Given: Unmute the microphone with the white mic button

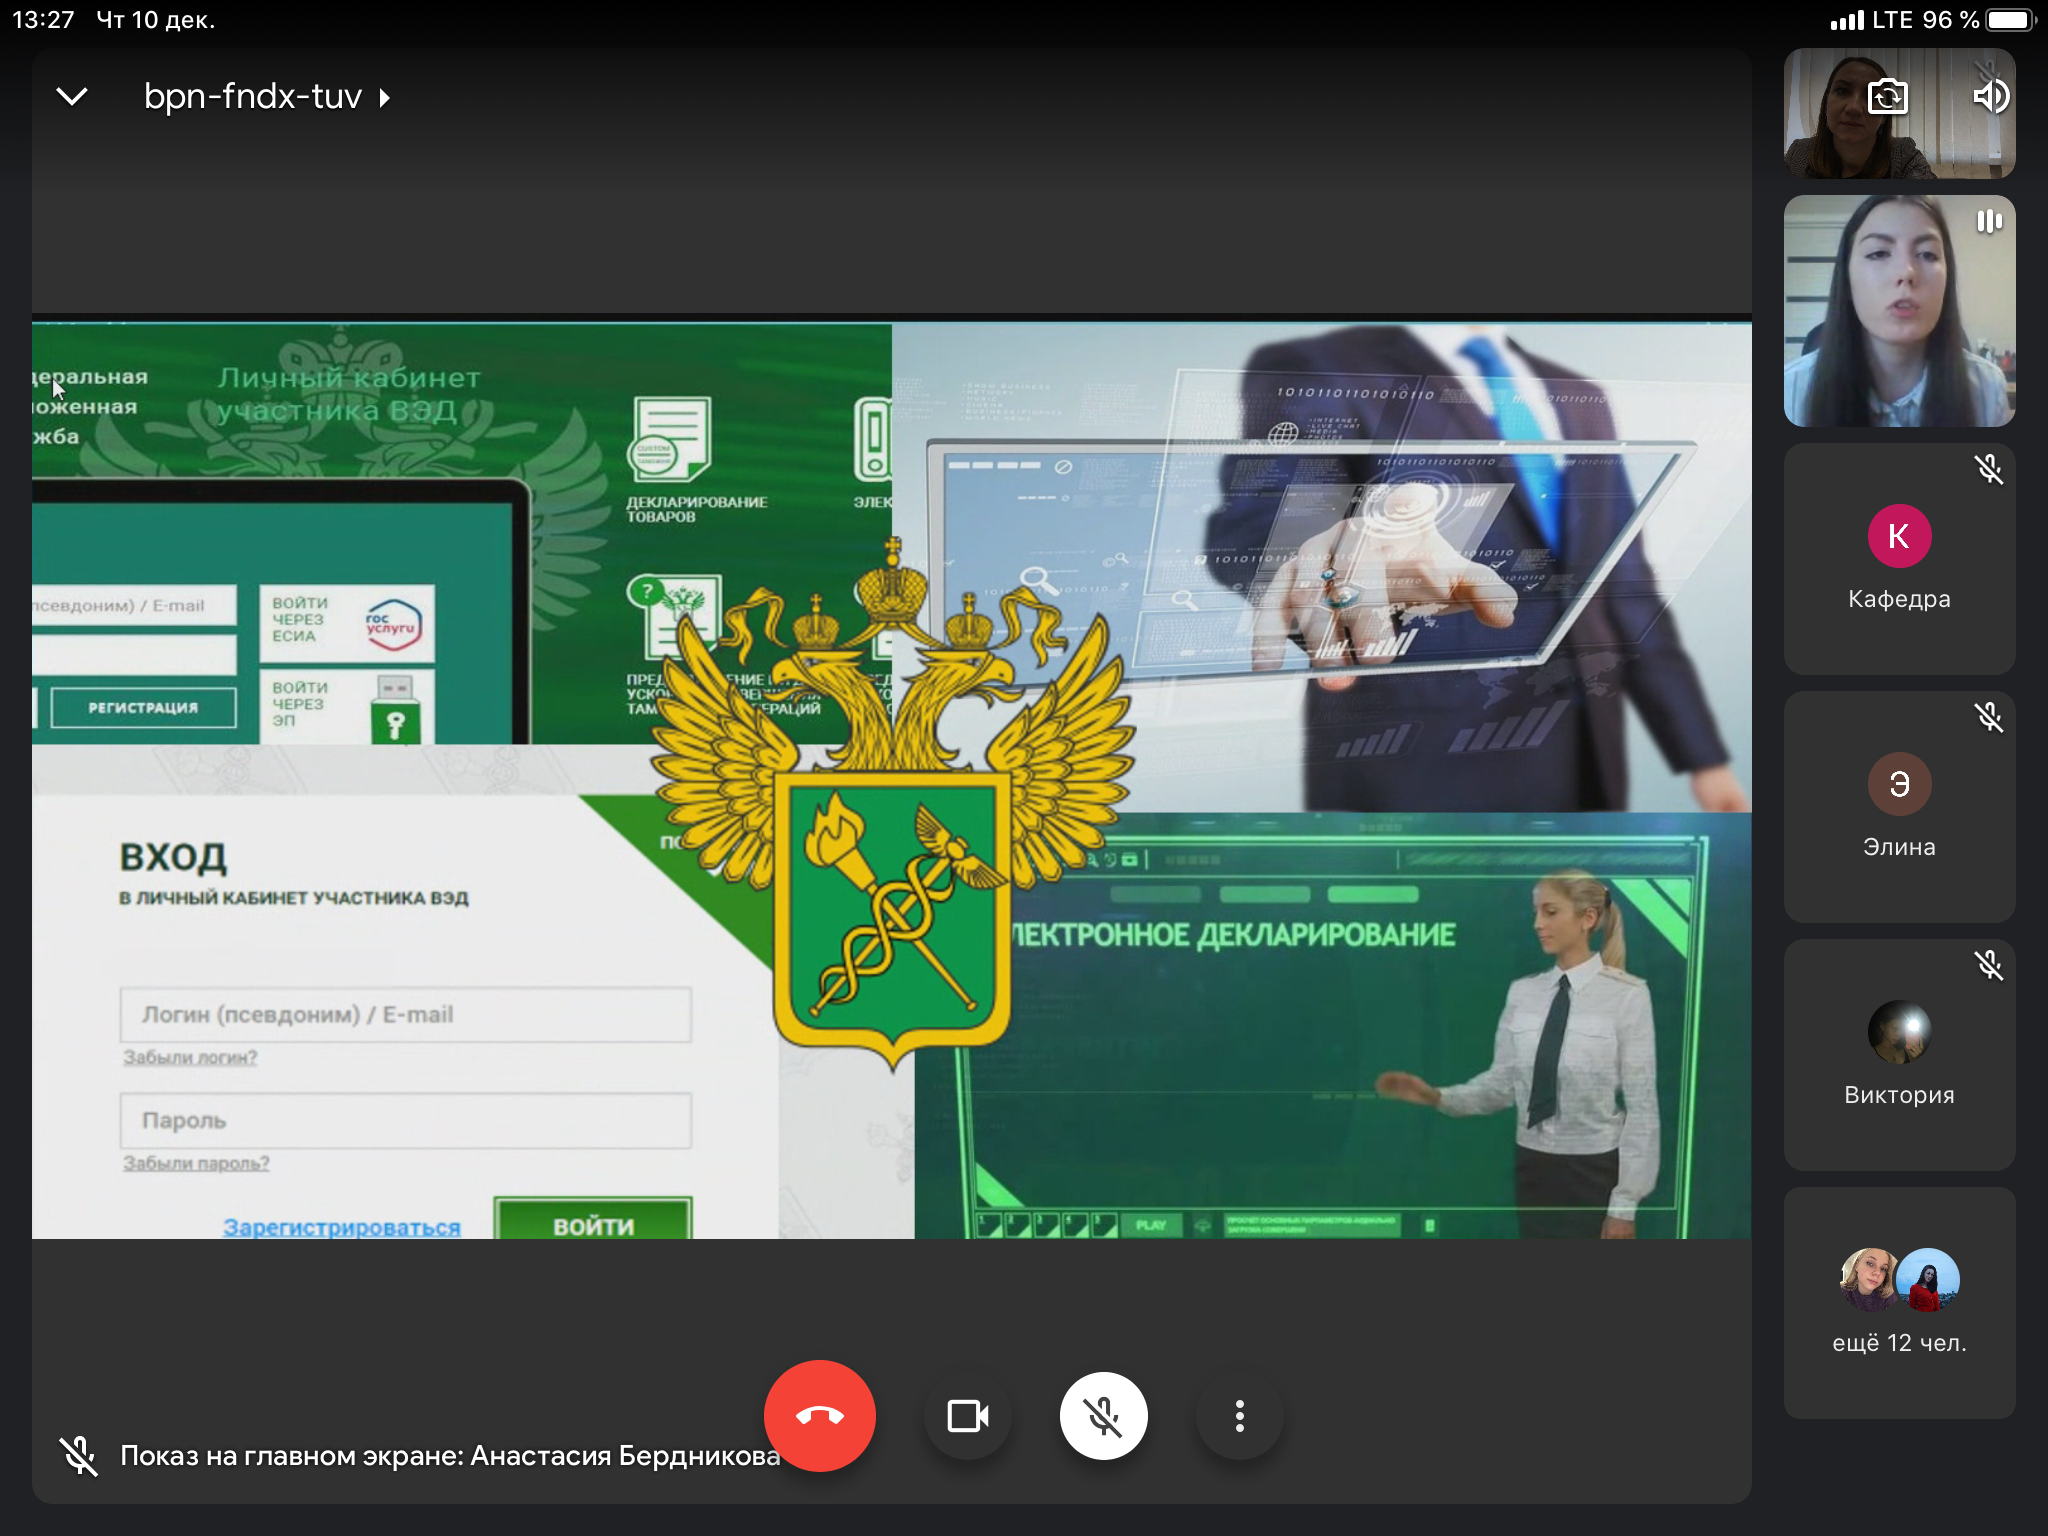Looking at the screenshot, I should coord(1104,1416).
